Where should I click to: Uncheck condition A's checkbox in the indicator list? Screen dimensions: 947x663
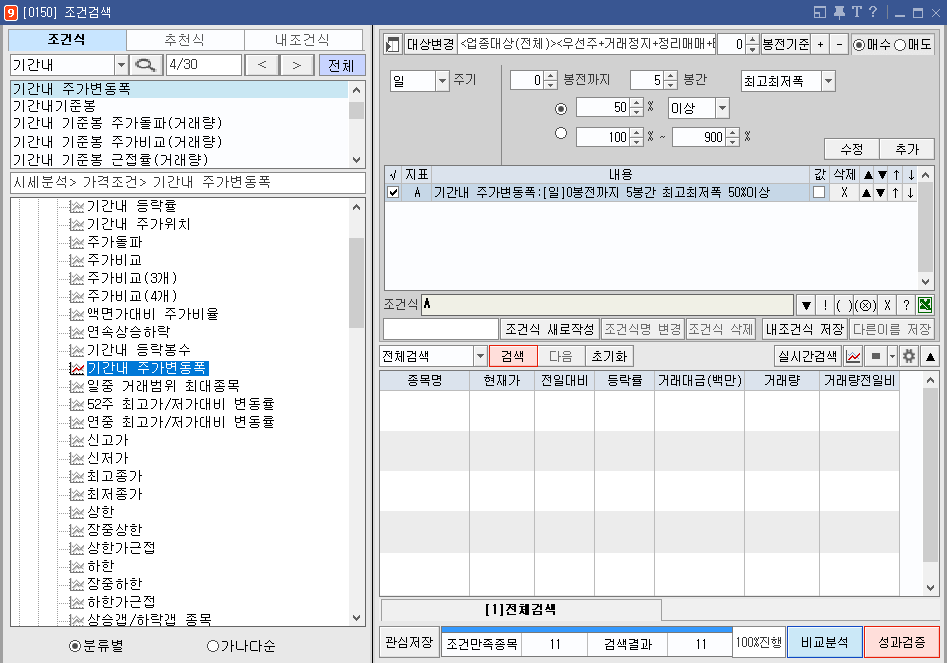(393, 192)
